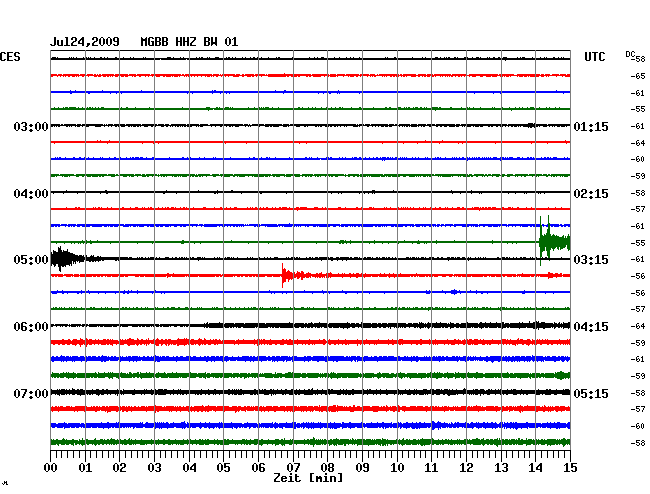Screen dimensions: 650x494
Task: Select the station code 'MGBB' in the title
Action: pos(154,42)
